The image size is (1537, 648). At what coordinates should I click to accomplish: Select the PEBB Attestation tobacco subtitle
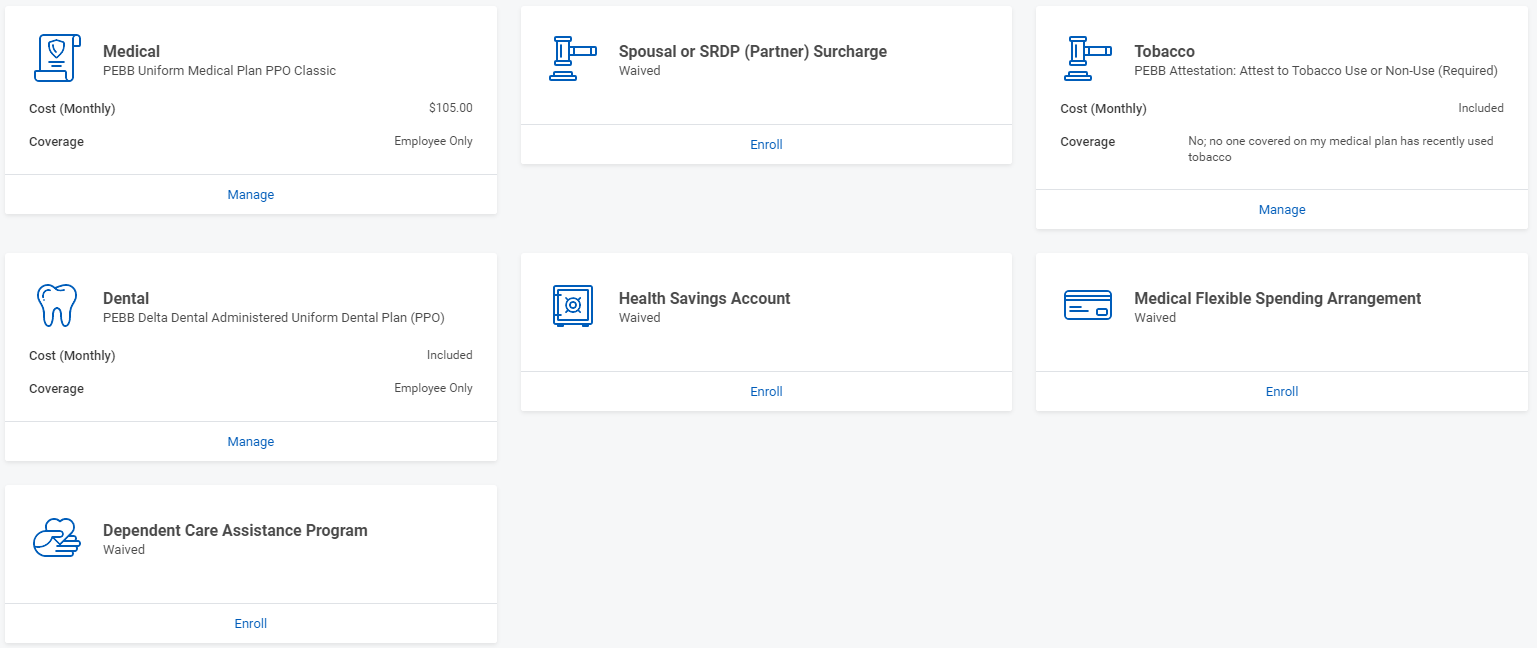click(1316, 71)
